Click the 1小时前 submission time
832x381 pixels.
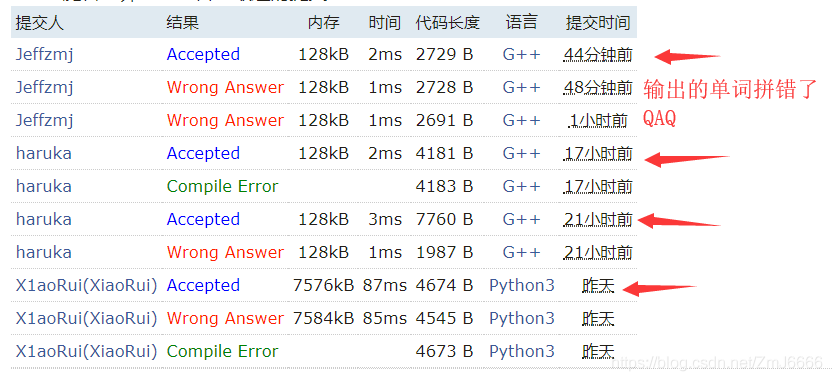[x=598, y=120]
